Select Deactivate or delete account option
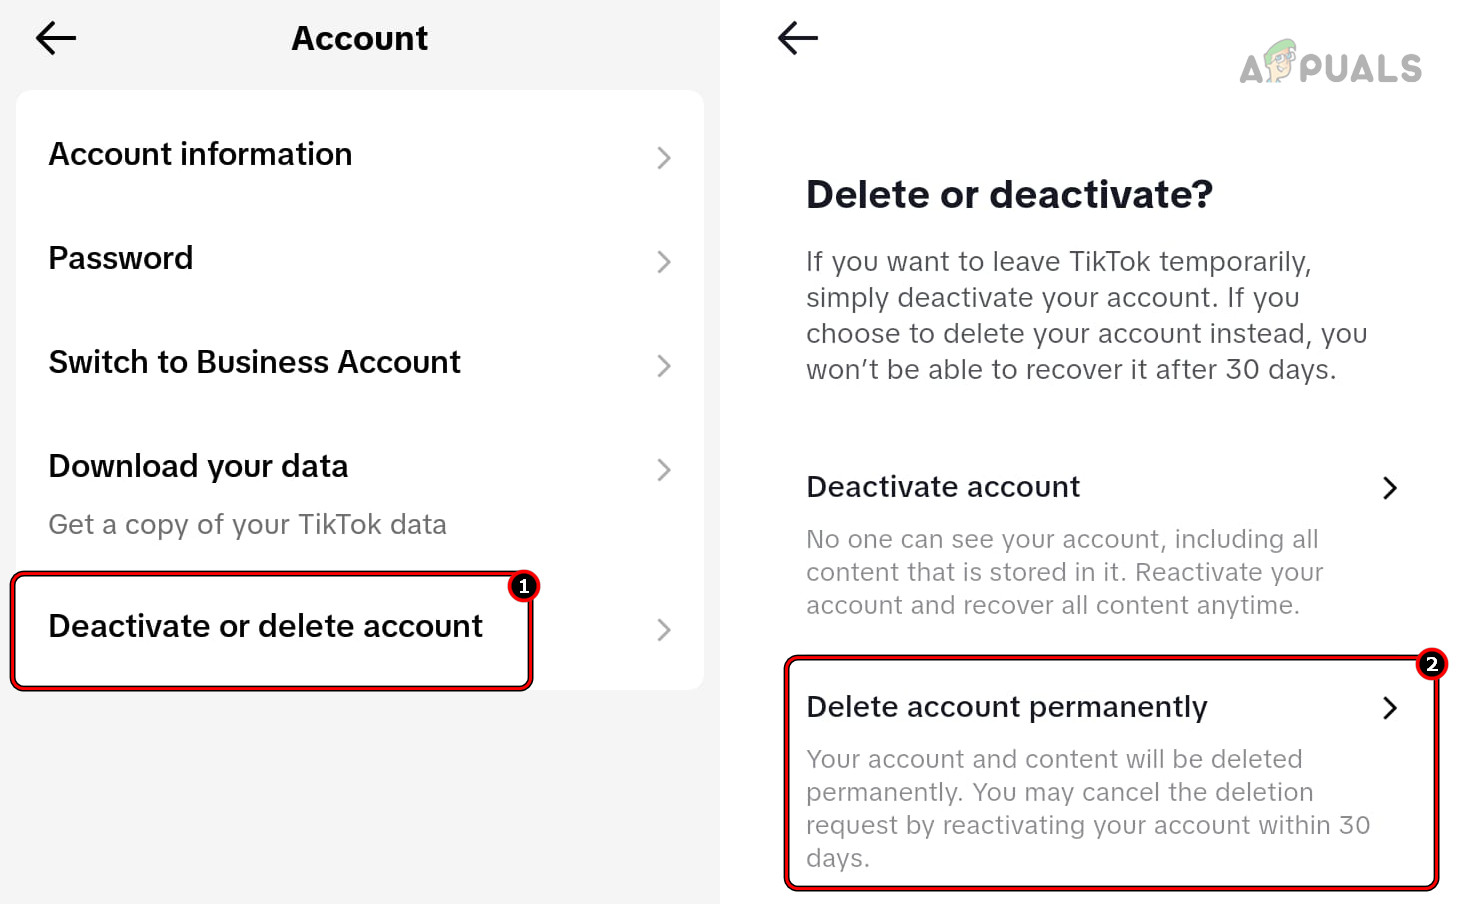Screen dimensions: 1462x904 point(265,627)
